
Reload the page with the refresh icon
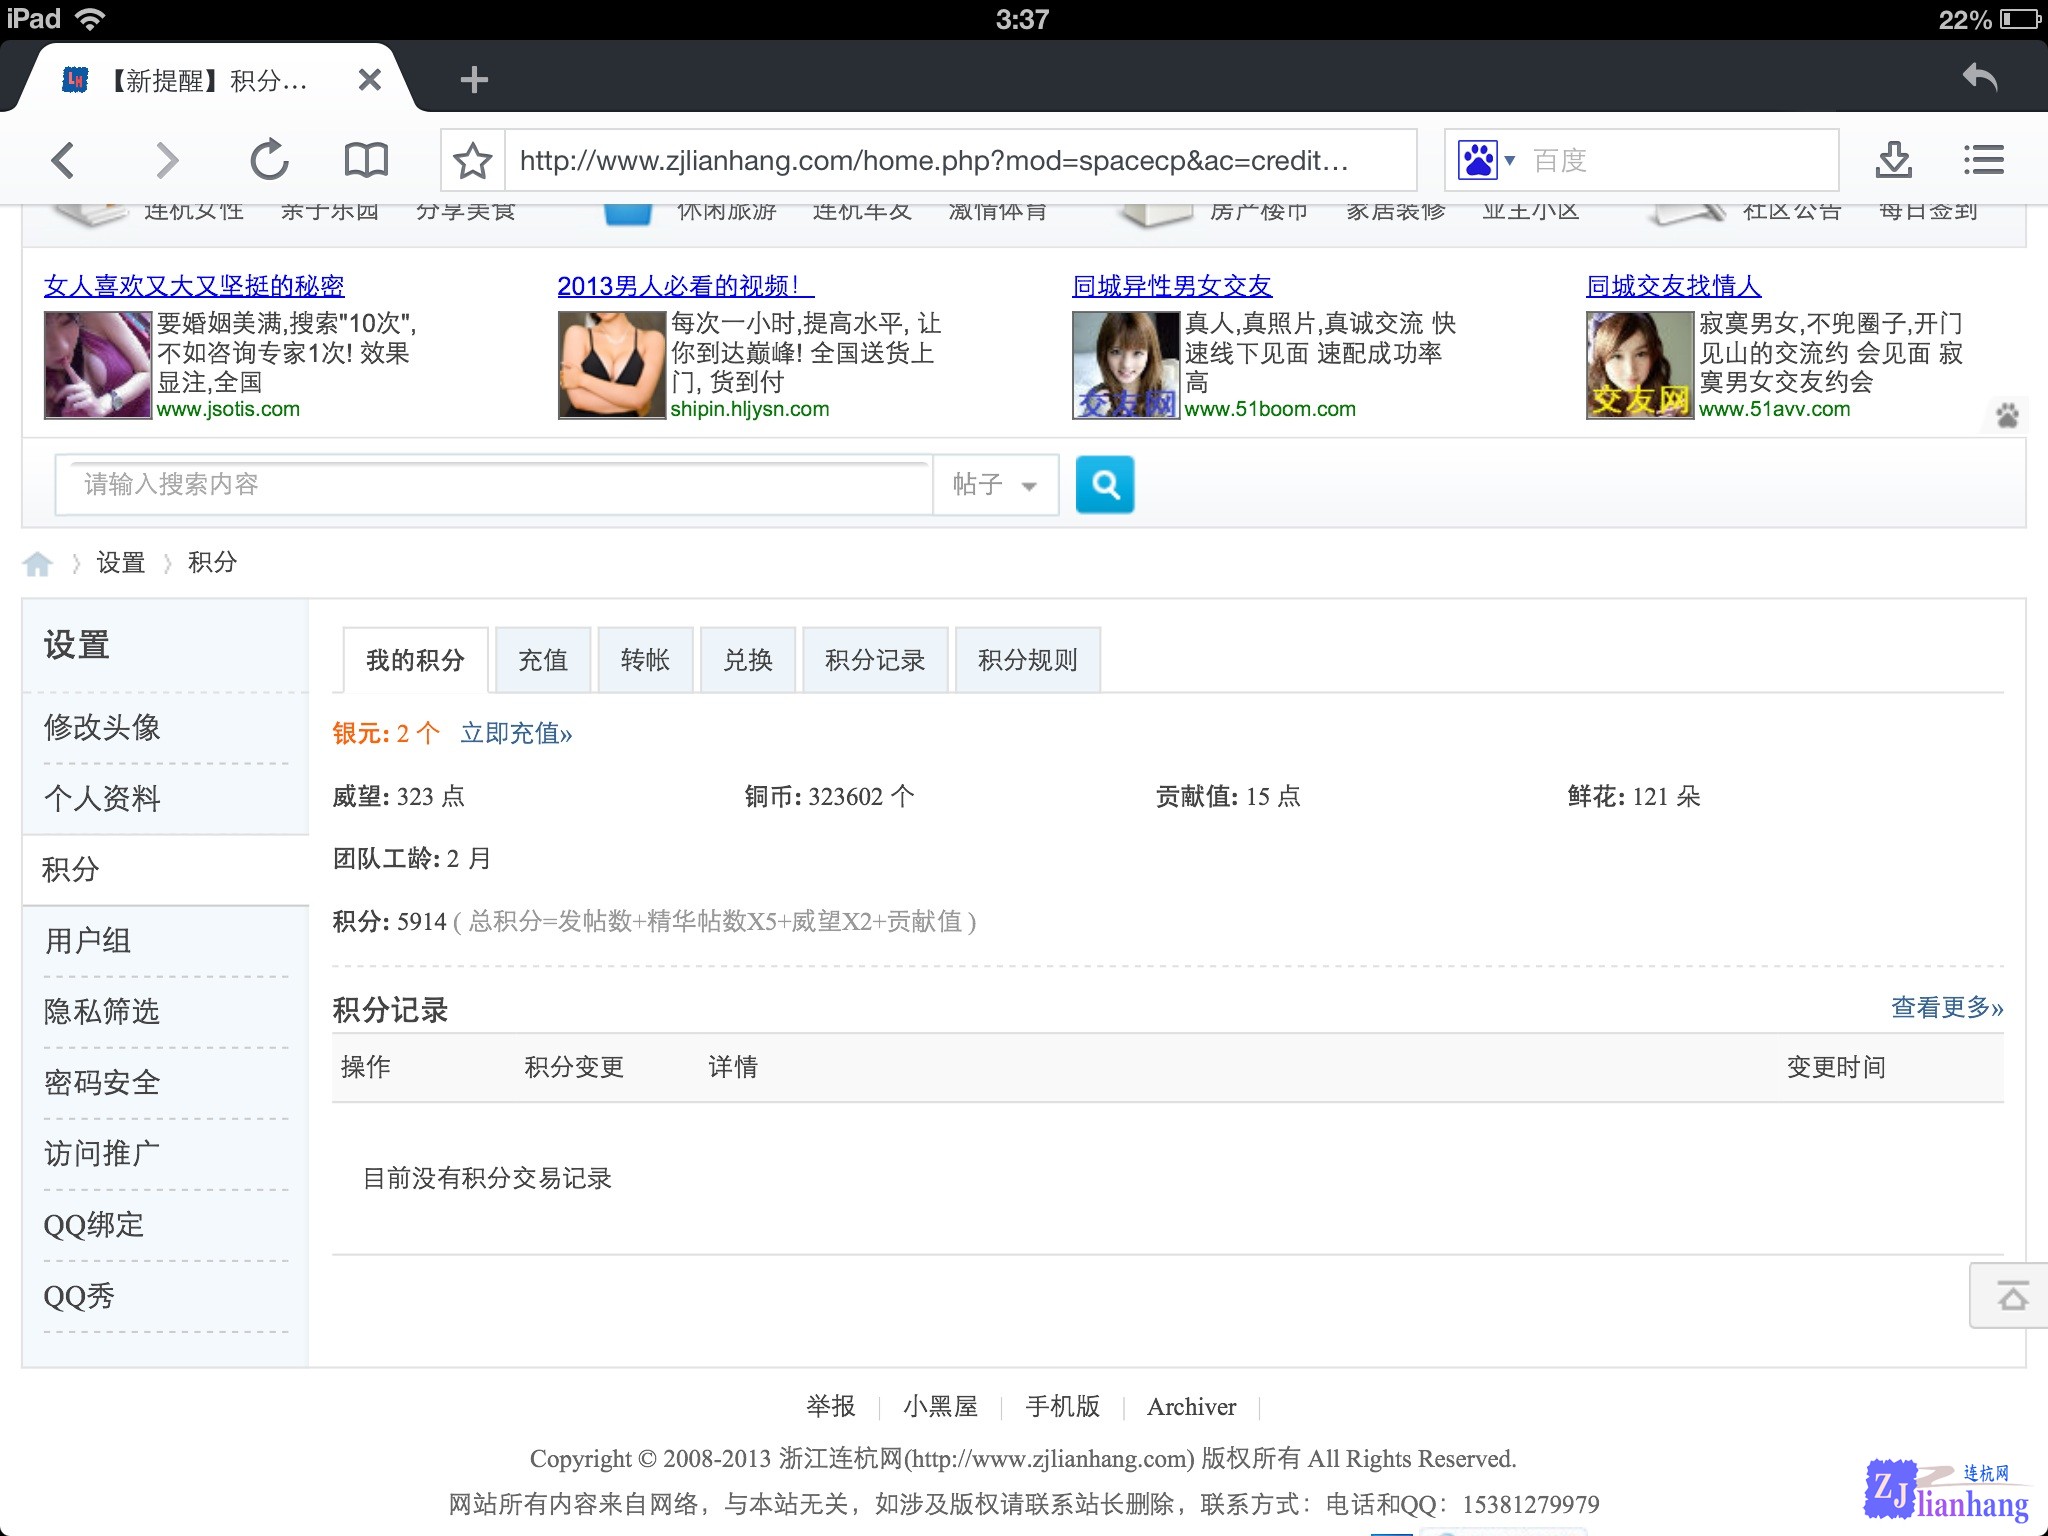269,160
